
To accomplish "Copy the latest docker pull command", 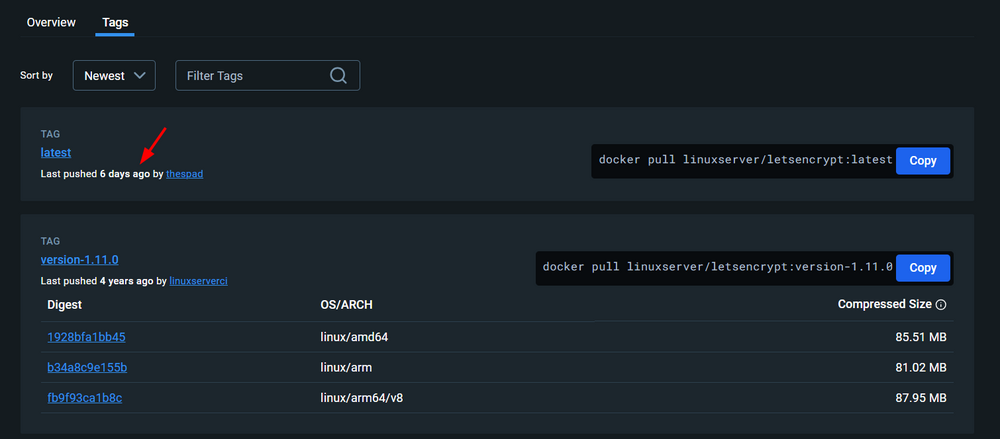I will [923, 161].
